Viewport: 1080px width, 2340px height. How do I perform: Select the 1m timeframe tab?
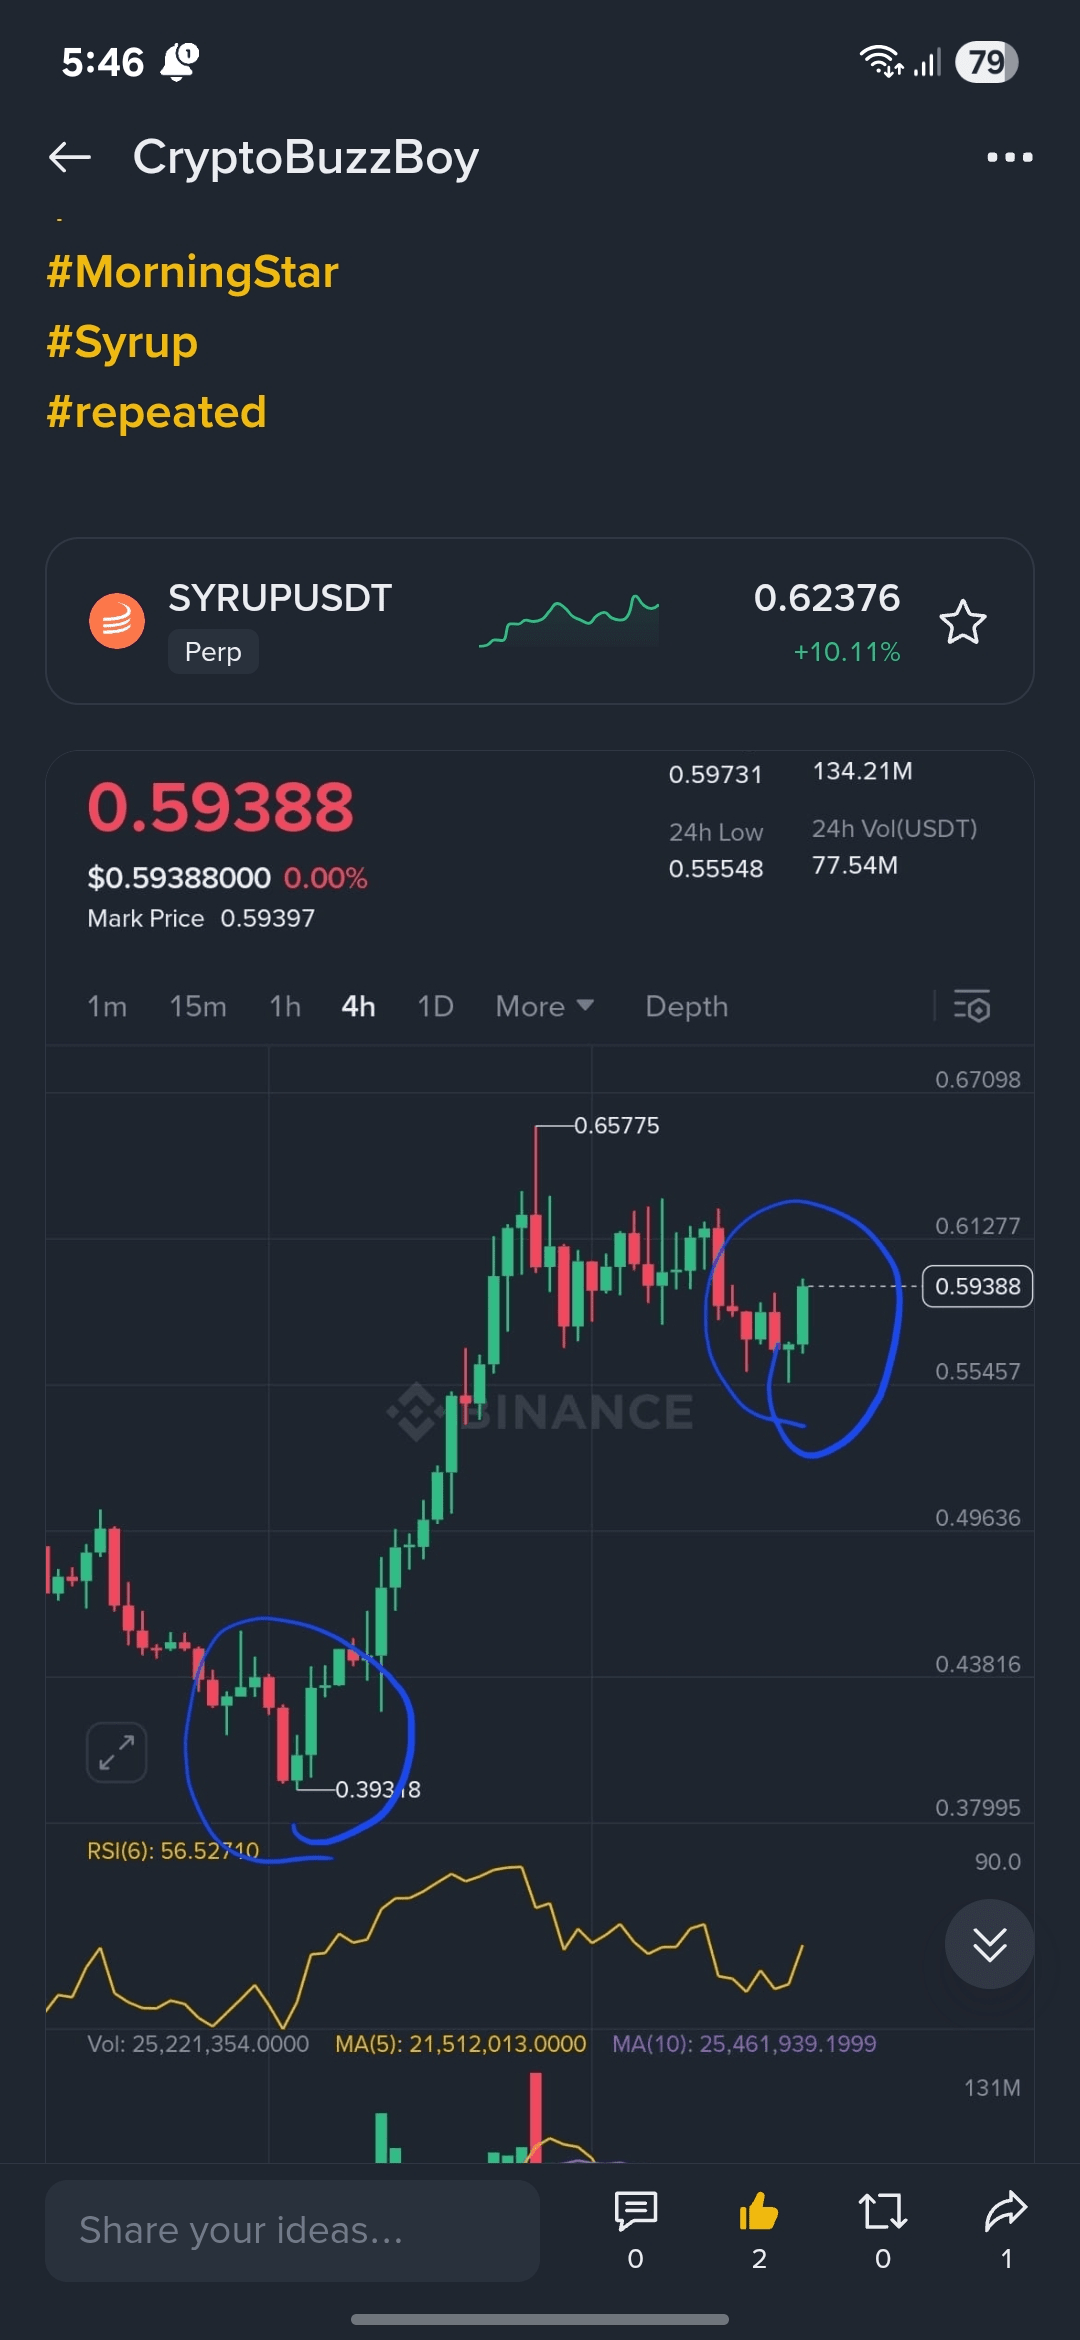[107, 1006]
